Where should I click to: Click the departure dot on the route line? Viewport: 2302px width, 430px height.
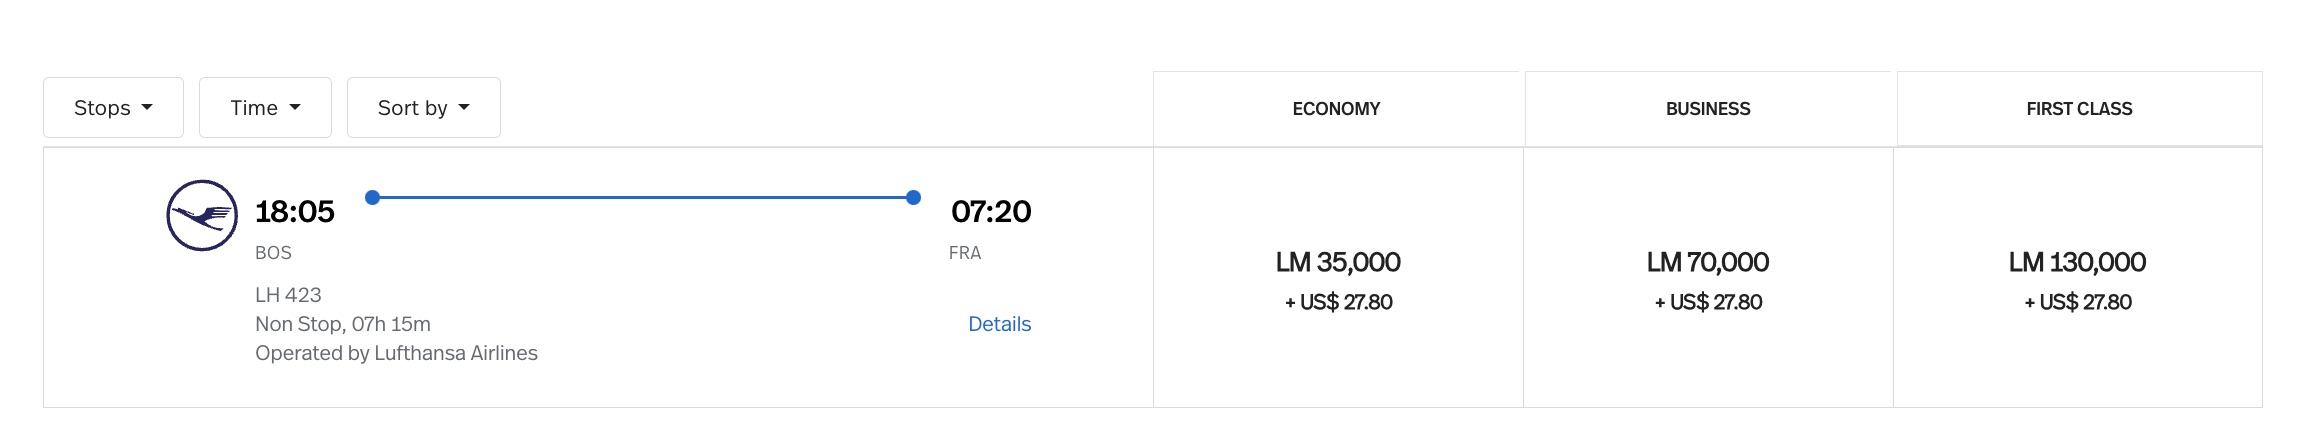(x=372, y=198)
